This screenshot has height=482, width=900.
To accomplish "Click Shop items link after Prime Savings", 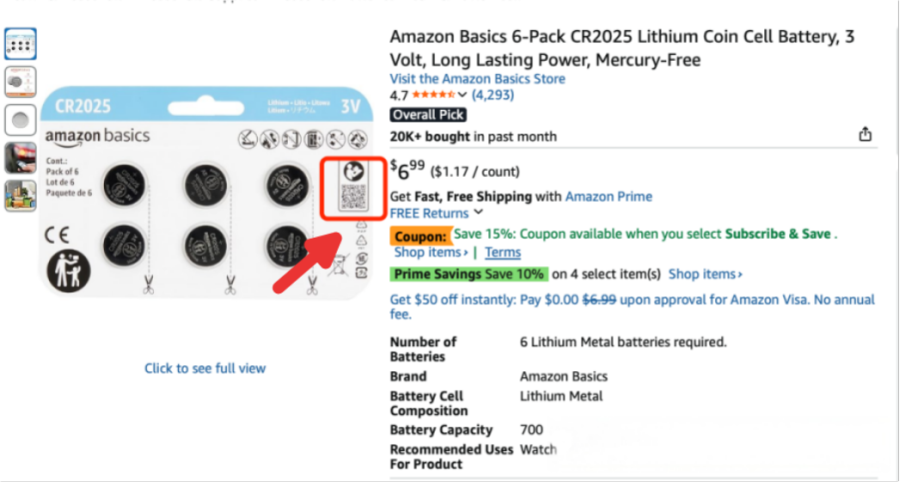I will 705,274.
